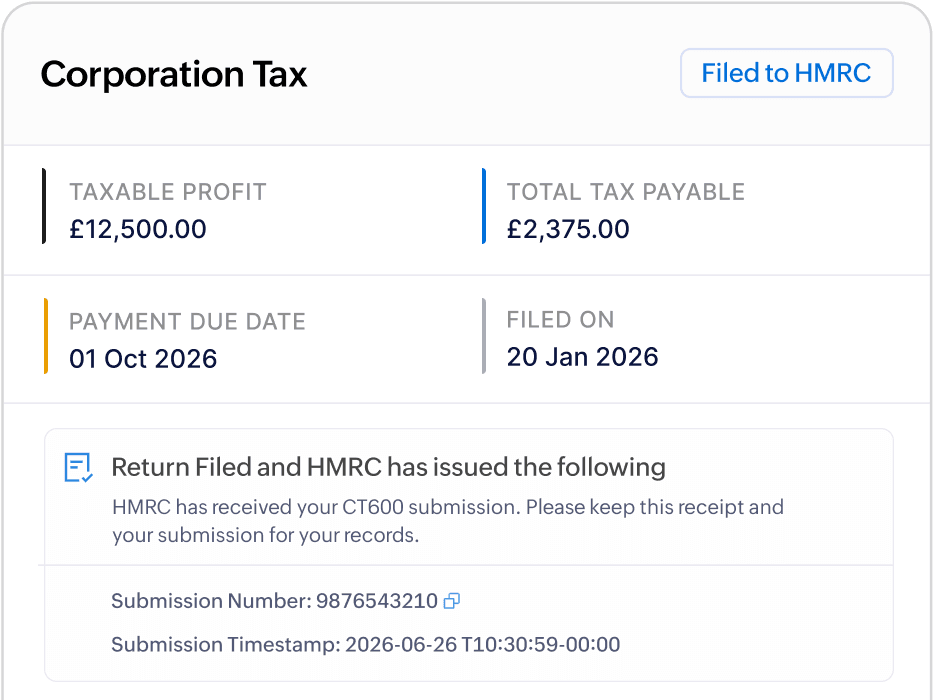
Task: Click the Filed to HMRC status button
Action: [x=786, y=72]
